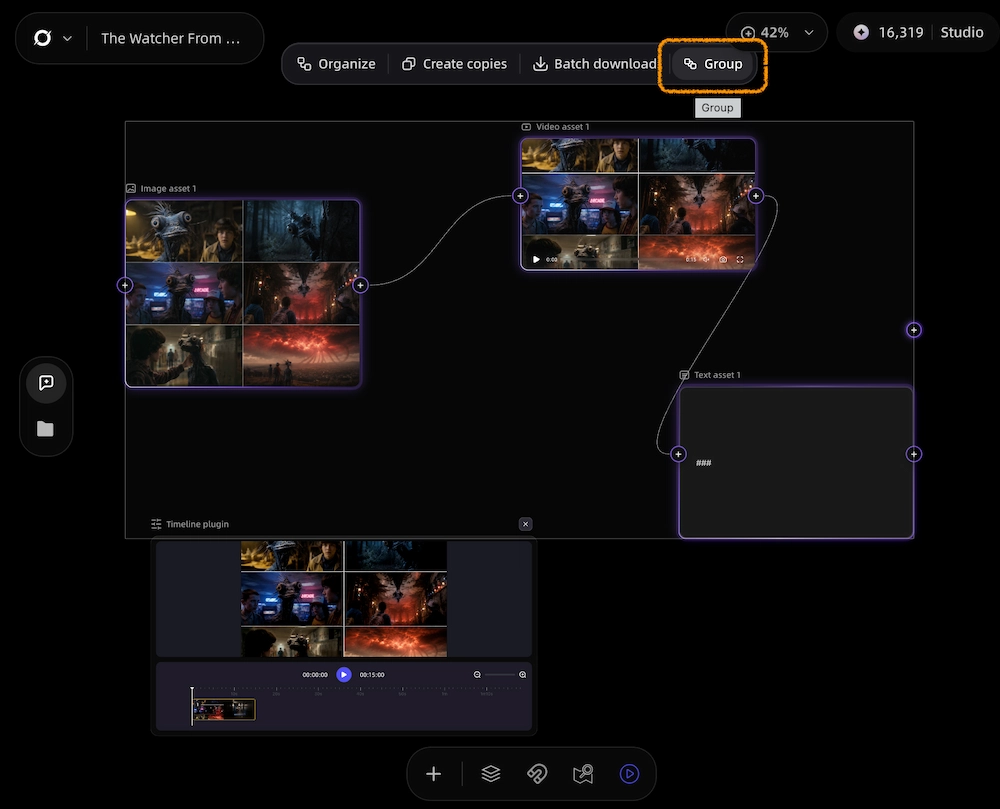Image resolution: width=1000 pixels, height=809 pixels.
Task: Zoom out the timeline with minus magnifier
Action: click(477, 674)
